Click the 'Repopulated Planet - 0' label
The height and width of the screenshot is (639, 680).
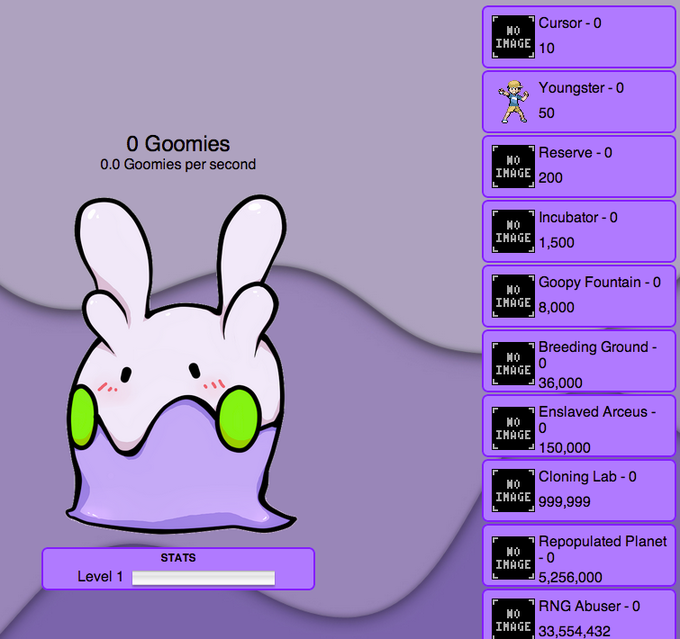[x=603, y=549]
